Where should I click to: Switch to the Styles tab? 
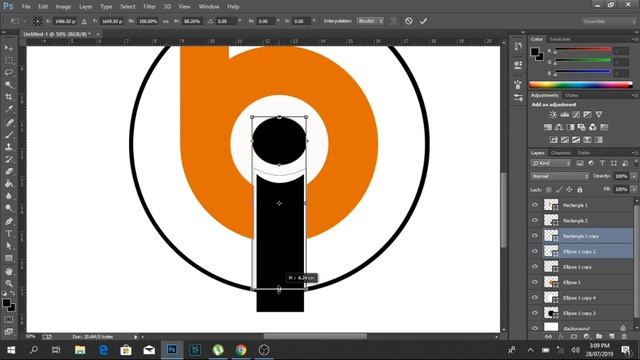(571, 96)
